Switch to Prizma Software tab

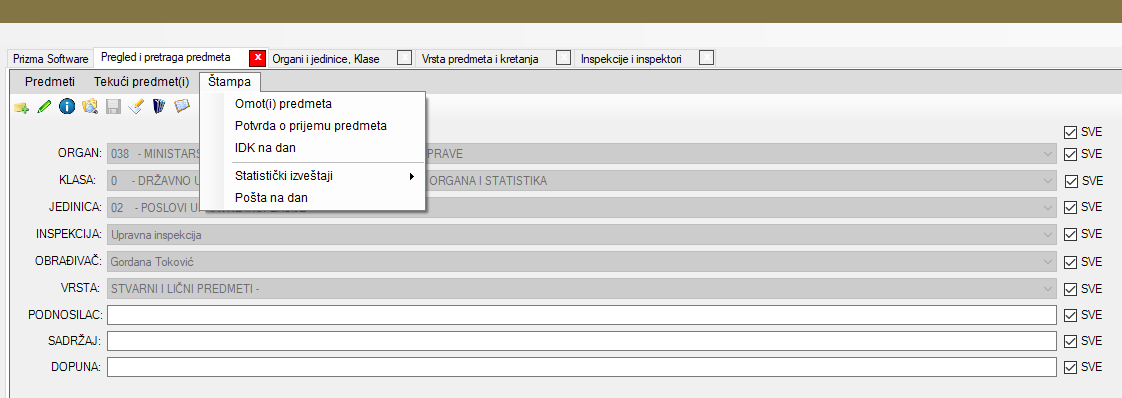51,59
